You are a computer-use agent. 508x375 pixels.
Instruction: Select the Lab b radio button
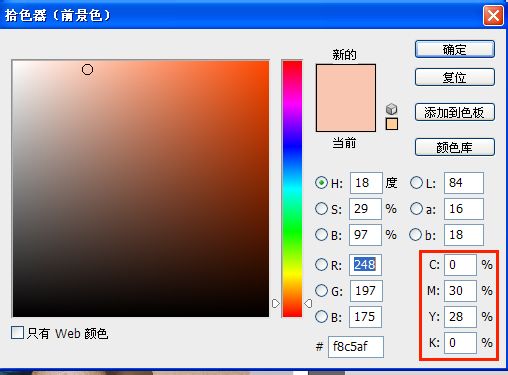[x=415, y=235]
